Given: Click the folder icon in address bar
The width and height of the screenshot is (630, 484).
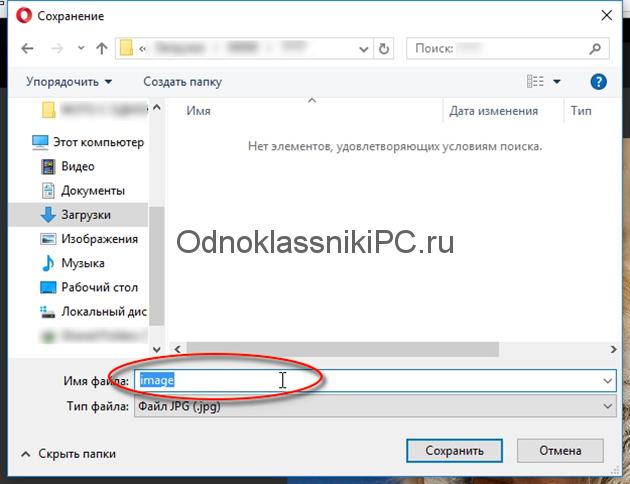Looking at the screenshot, I should (x=126, y=48).
